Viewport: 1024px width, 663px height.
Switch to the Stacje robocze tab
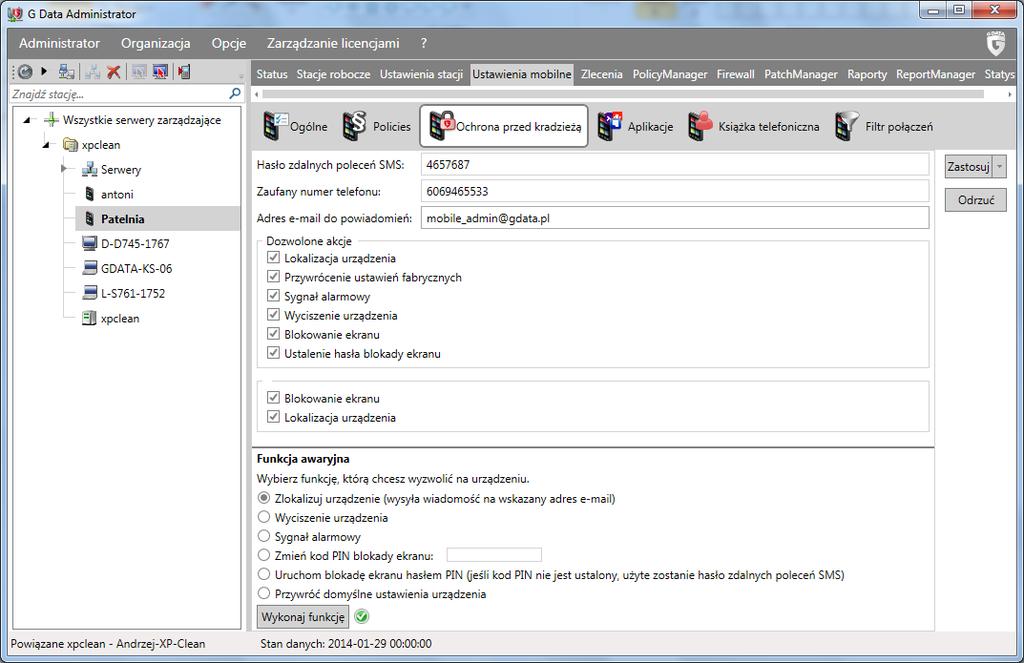(334, 74)
